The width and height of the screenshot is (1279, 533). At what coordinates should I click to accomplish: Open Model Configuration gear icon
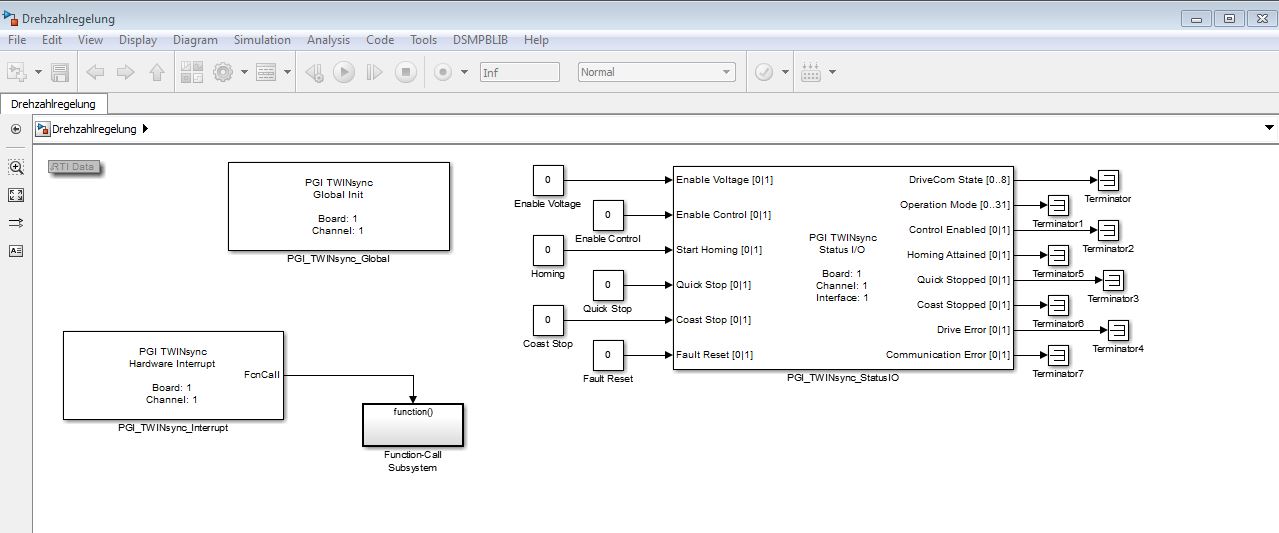point(222,72)
